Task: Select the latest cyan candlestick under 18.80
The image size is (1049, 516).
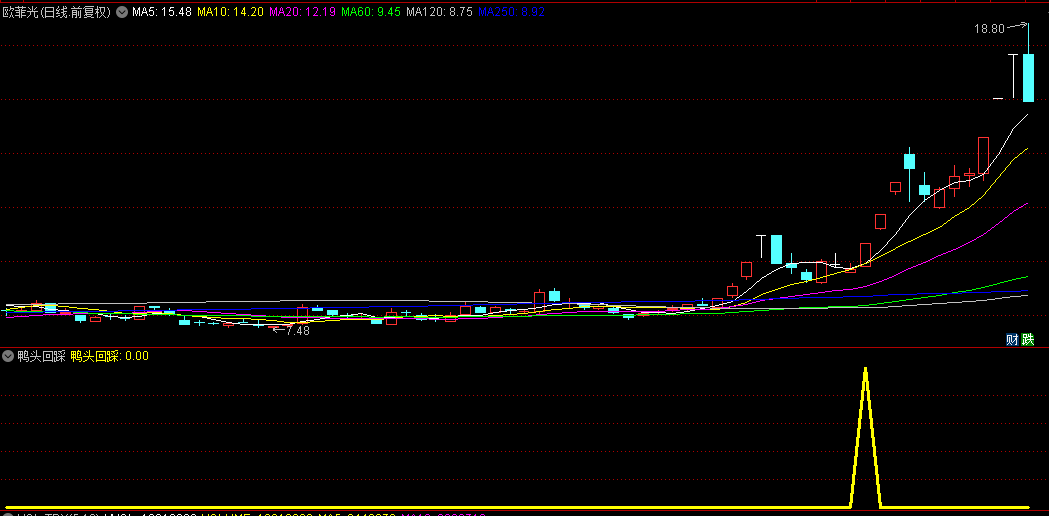Action: point(1028,78)
